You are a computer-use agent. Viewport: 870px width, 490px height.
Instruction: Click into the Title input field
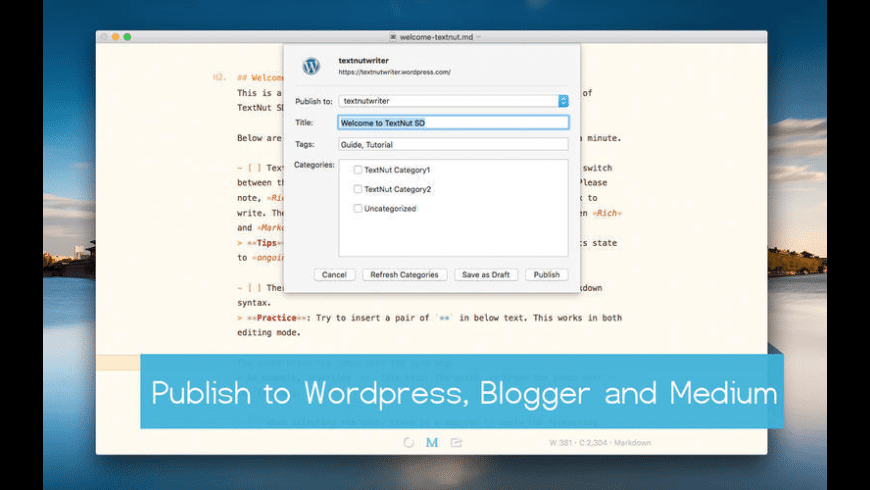453,123
